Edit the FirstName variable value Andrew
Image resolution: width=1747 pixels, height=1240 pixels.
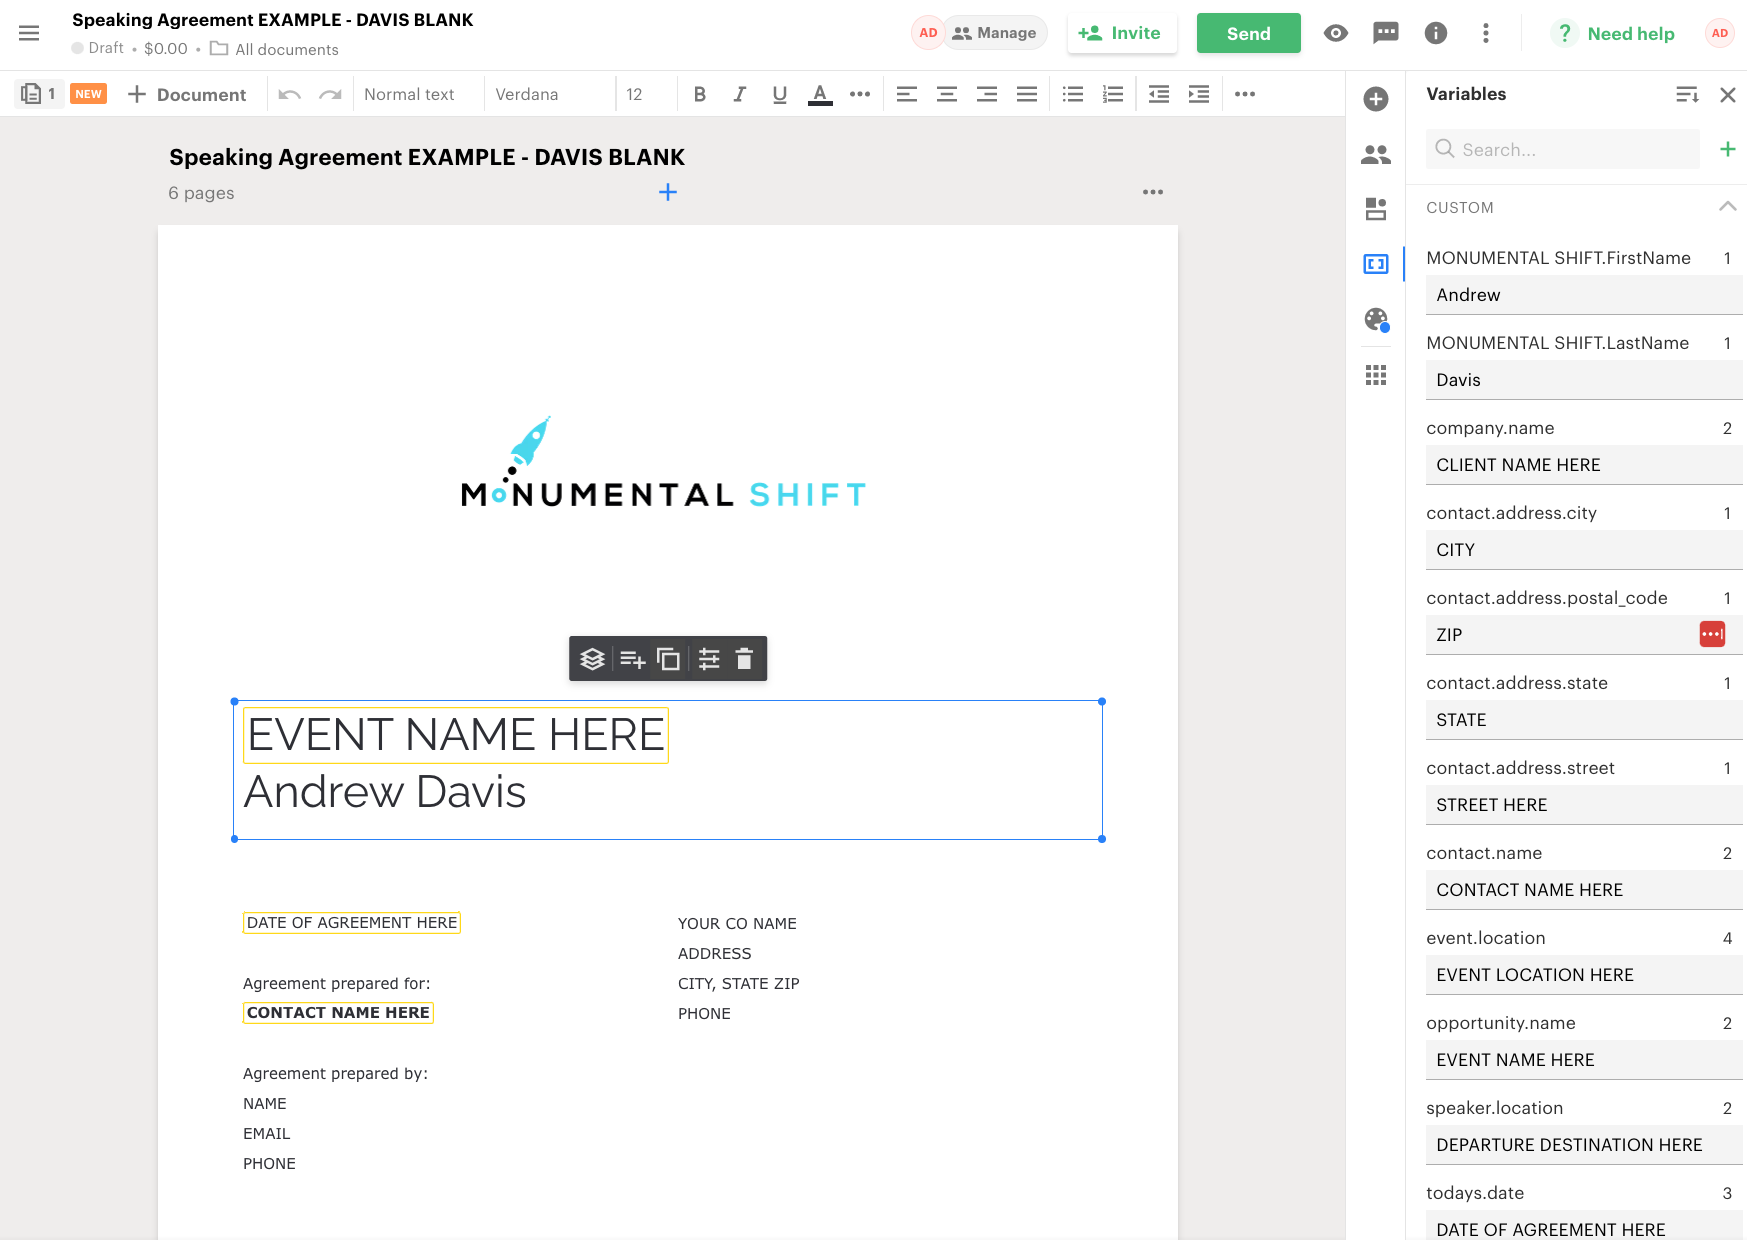pyautogui.click(x=1584, y=295)
